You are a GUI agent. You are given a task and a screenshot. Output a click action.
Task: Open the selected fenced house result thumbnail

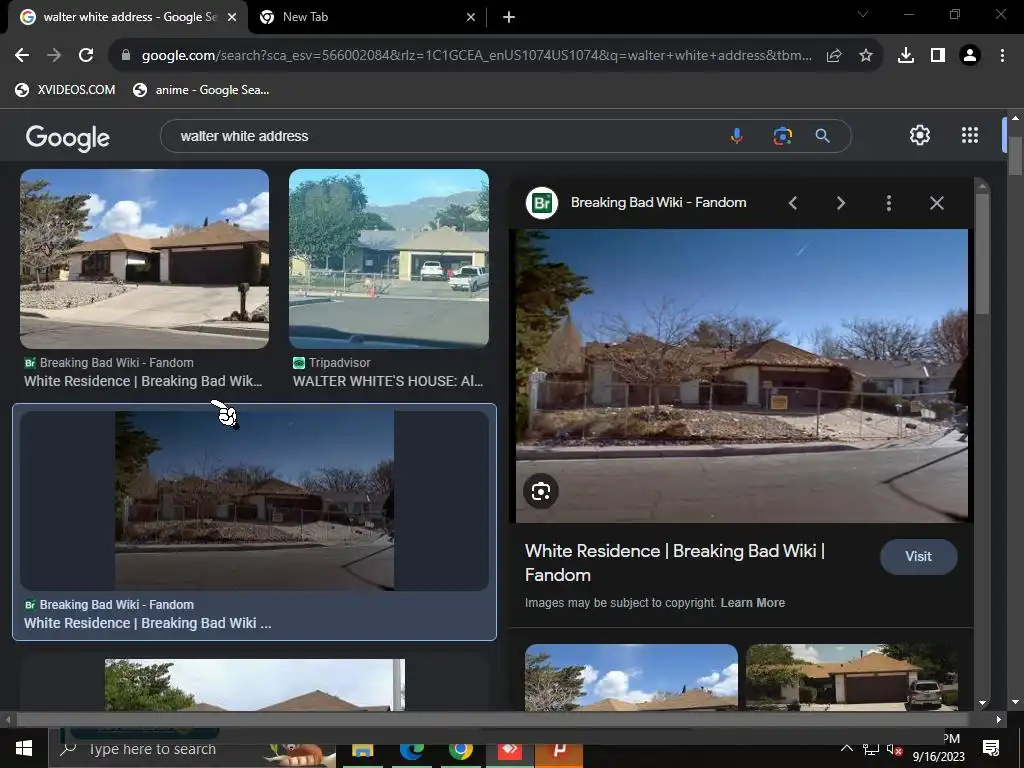[254, 501]
